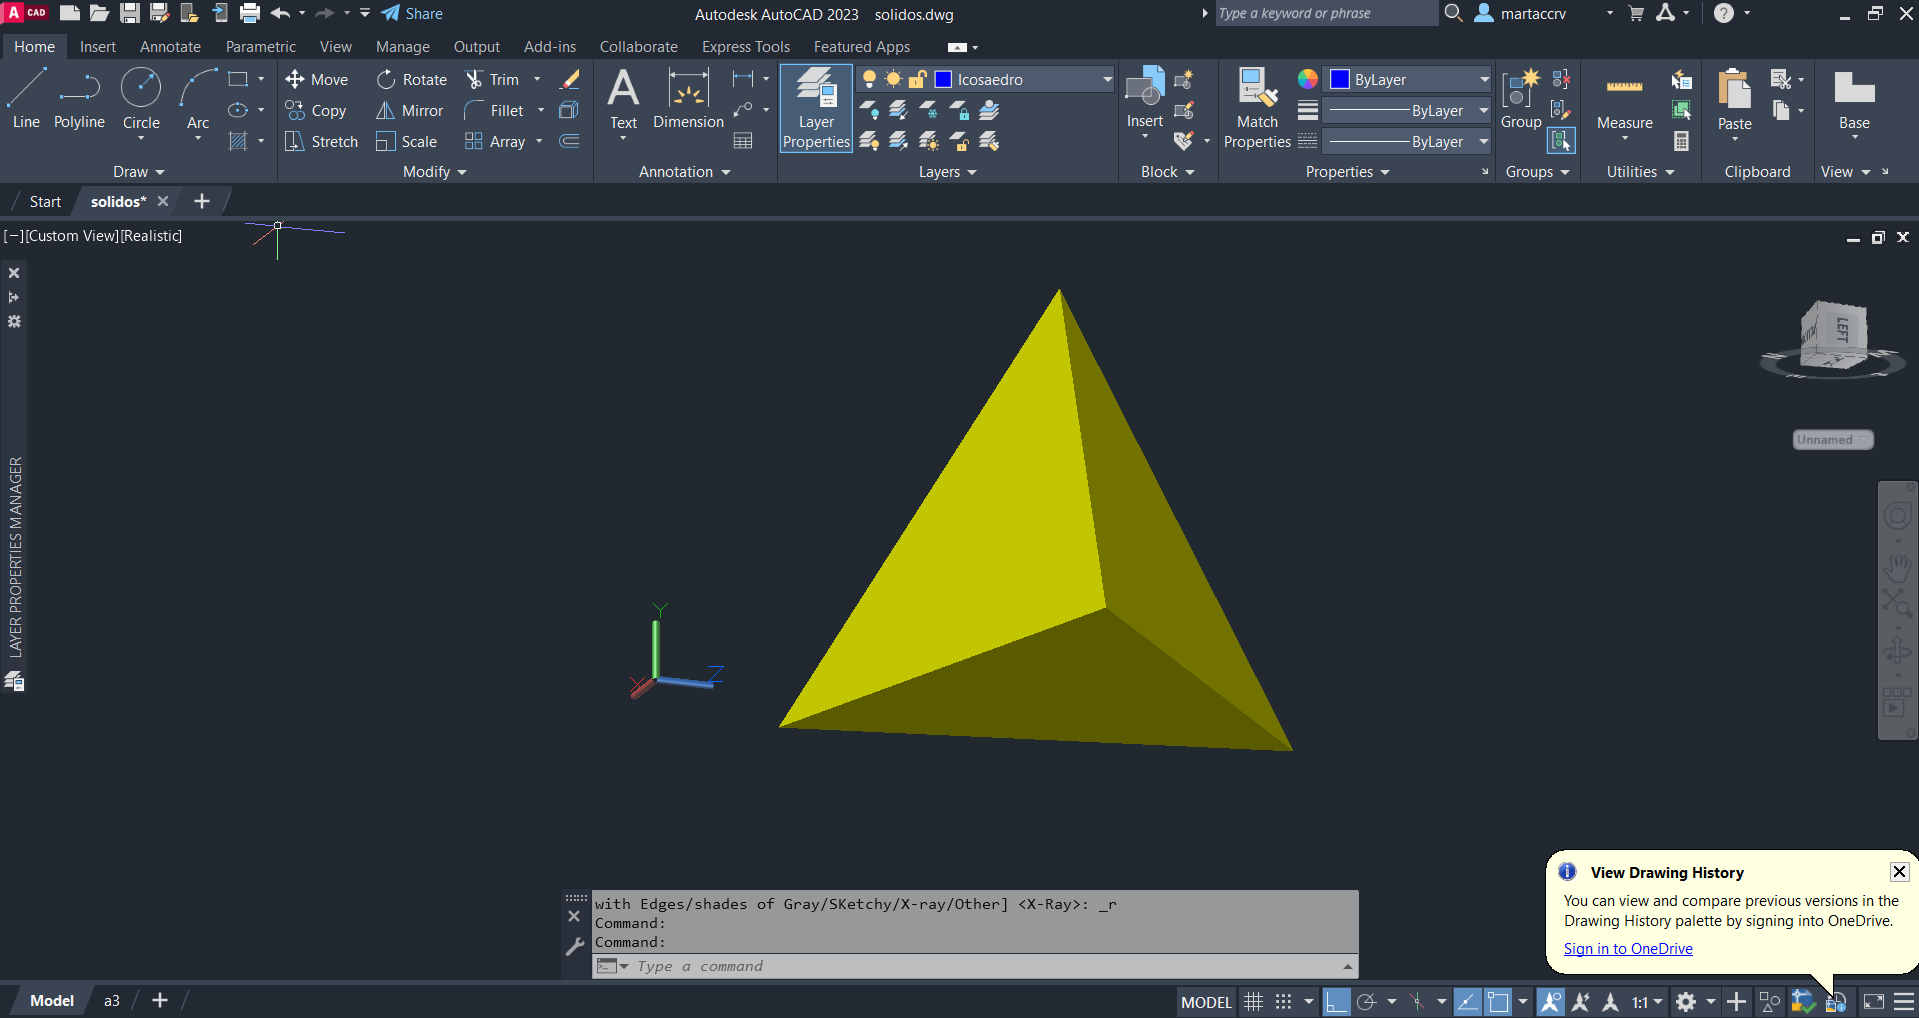Image resolution: width=1919 pixels, height=1018 pixels.
Task: Select the Arc tool
Action: (198, 99)
